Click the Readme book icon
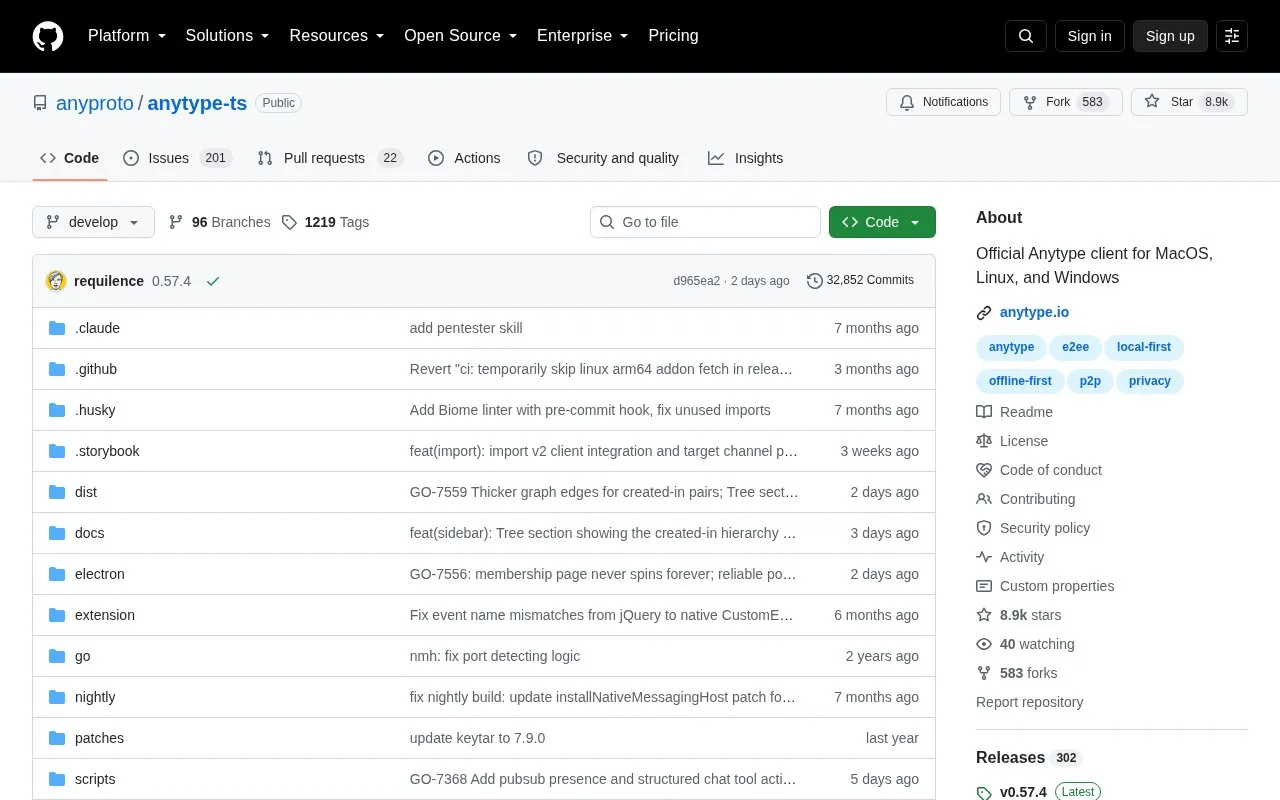This screenshot has height=800, width=1280. click(984, 412)
